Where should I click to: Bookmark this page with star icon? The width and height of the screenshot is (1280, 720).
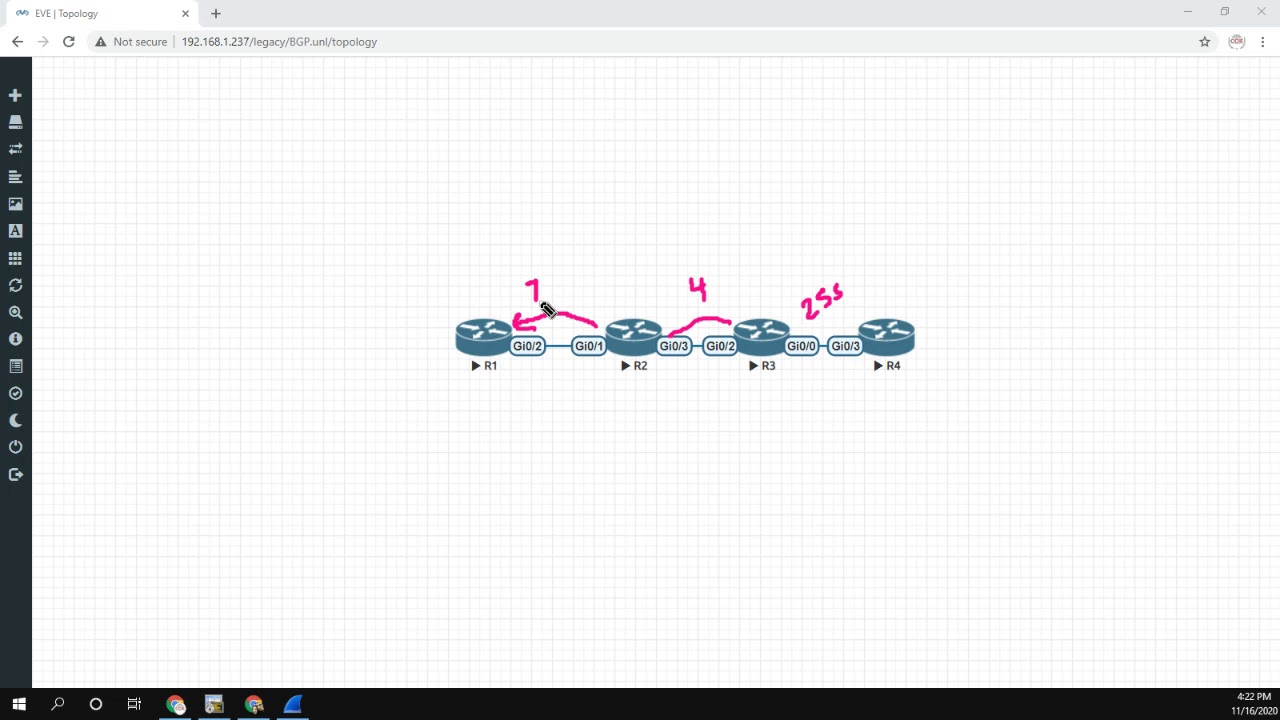pyautogui.click(x=1205, y=42)
